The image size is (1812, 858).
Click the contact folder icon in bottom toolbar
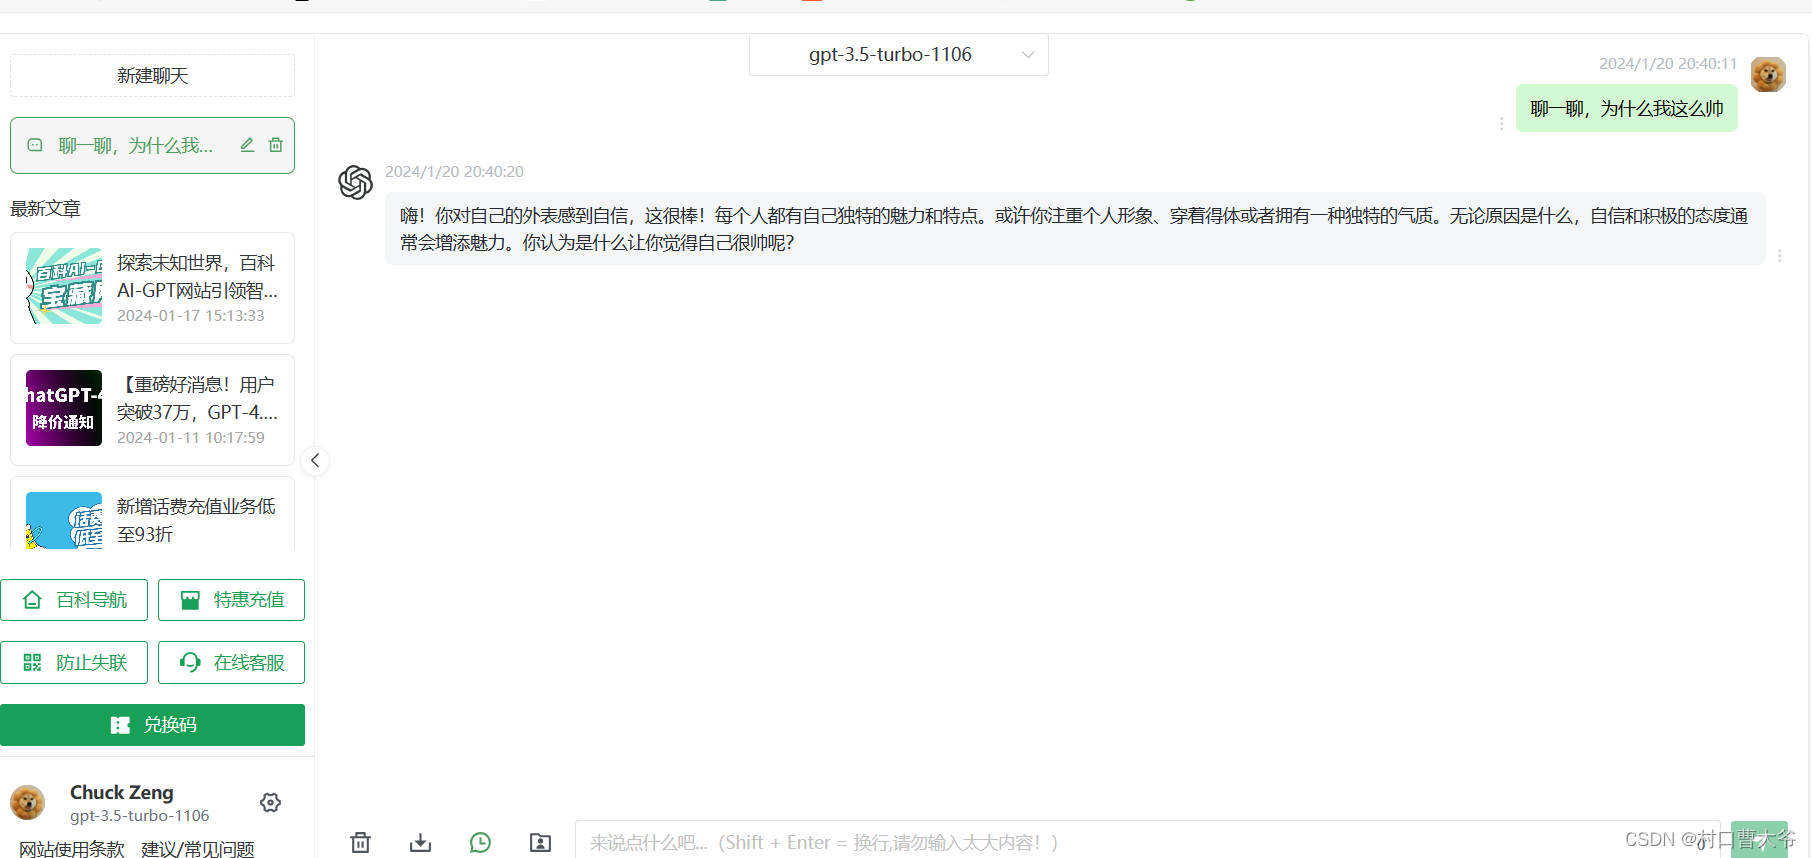pyautogui.click(x=540, y=842)
